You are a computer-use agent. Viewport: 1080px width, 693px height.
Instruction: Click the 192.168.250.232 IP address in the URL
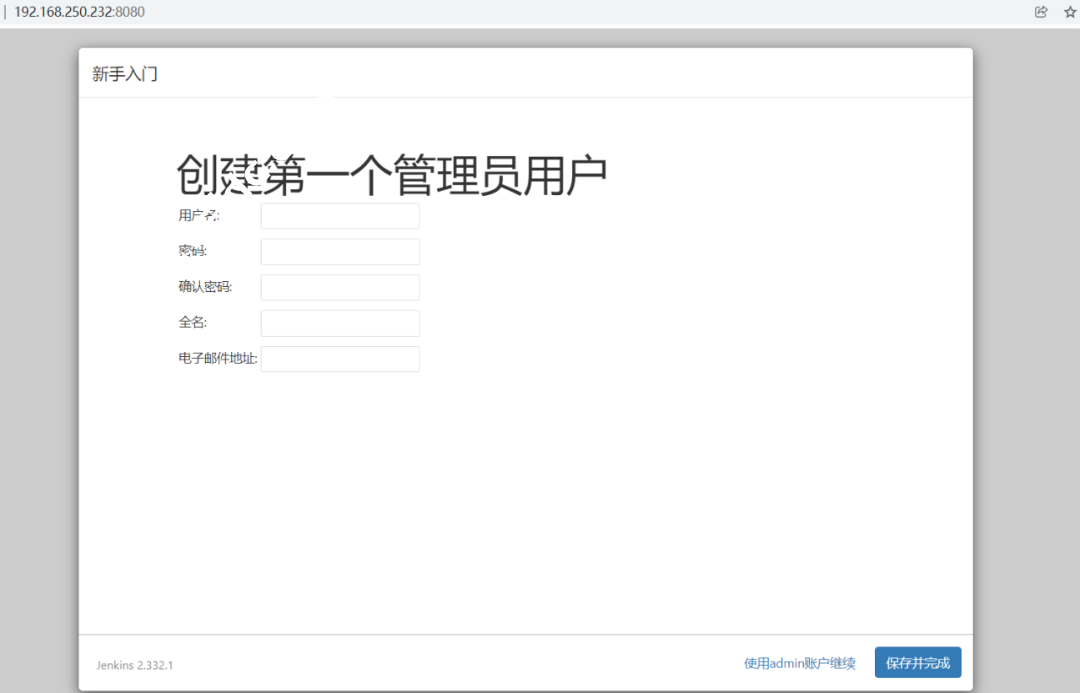pyautogui.click(x=64, y=12)
